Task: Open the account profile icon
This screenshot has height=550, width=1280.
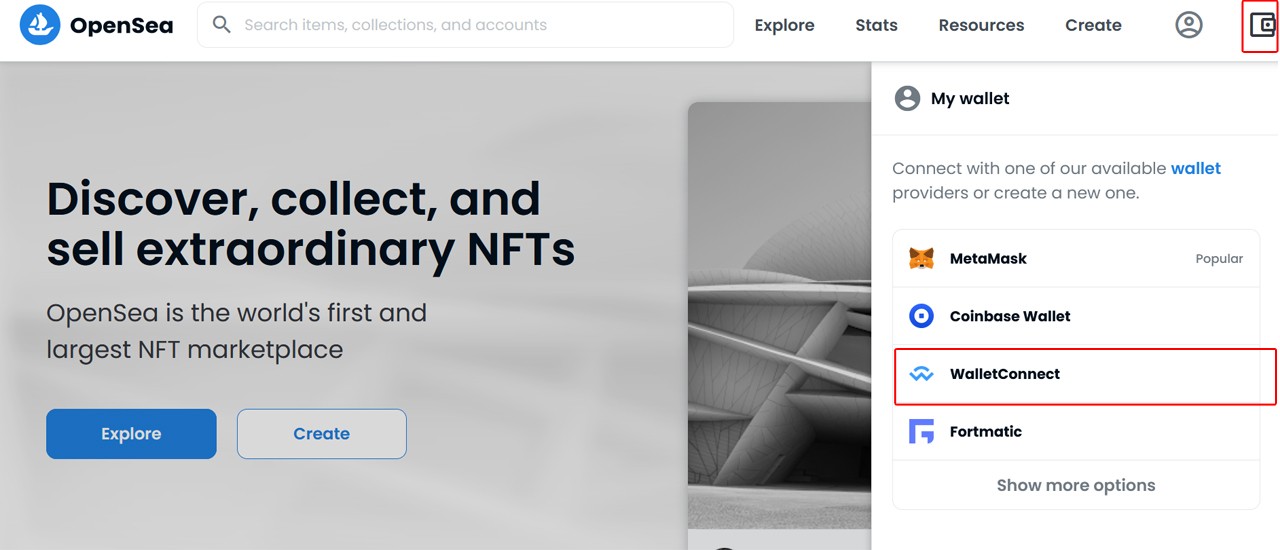Action: click(x=1188, y=25)
